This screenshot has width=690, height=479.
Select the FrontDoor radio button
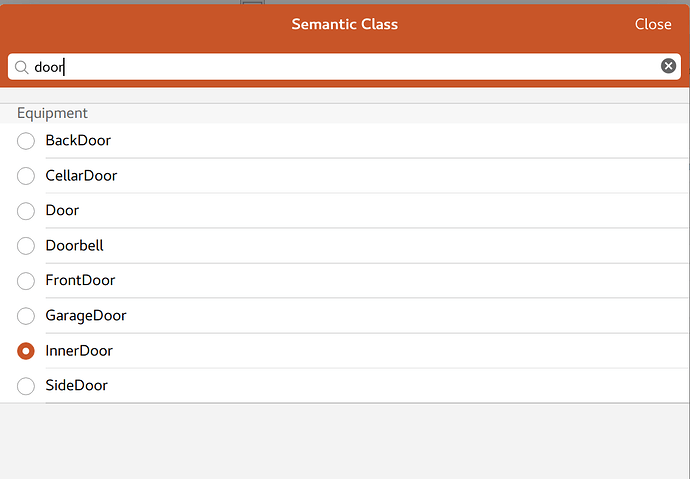26,281
